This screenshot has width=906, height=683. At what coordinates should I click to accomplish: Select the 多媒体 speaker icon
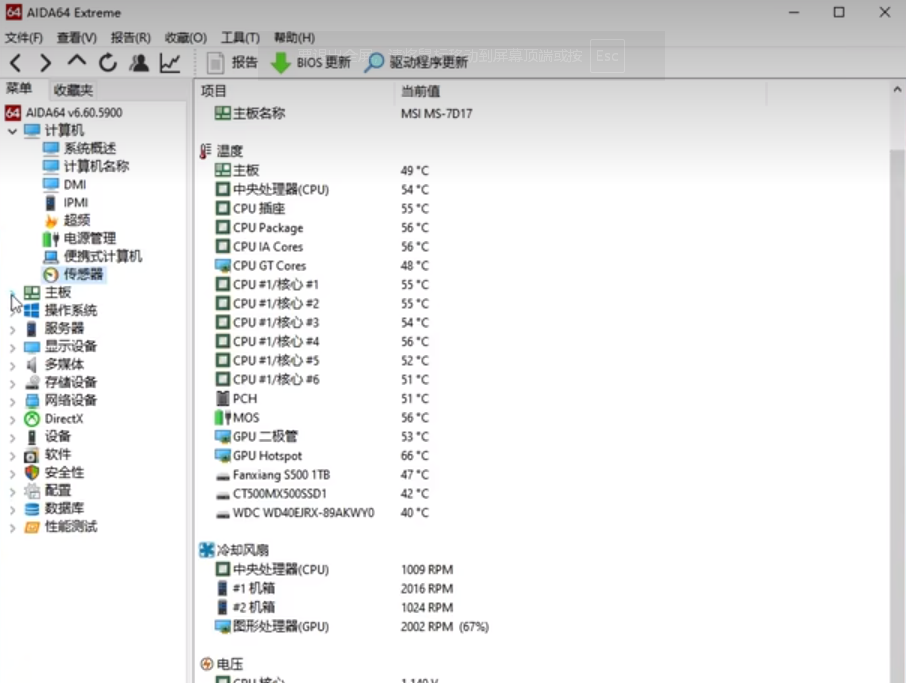tap(32, 365)
